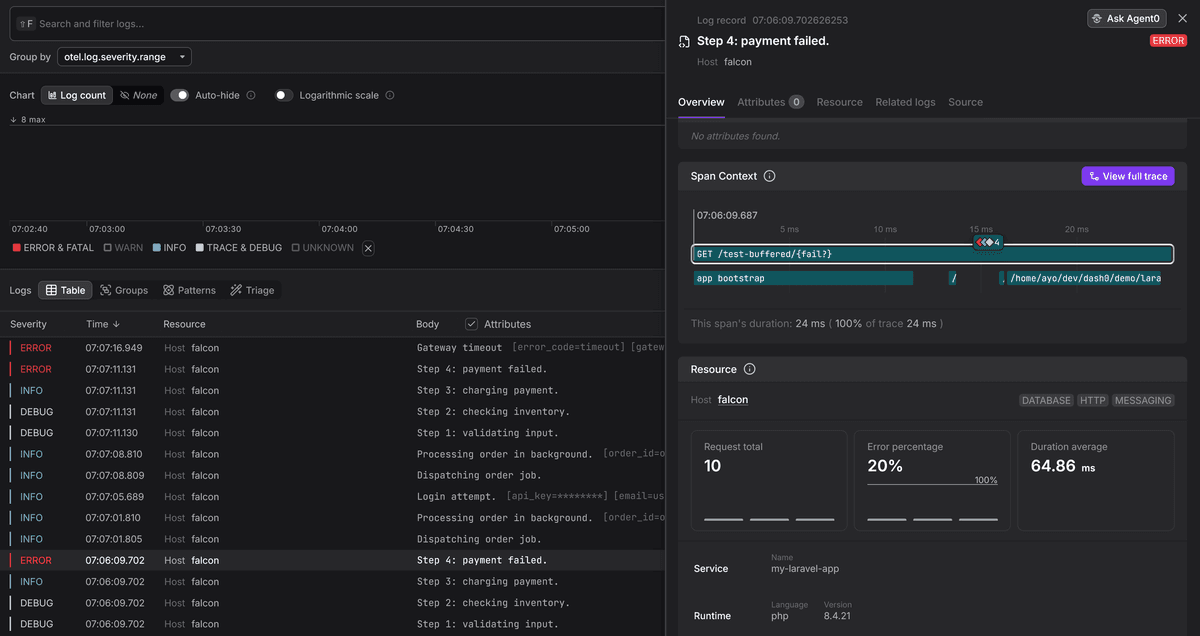Click the X button after the severity legend
The width and height of the screenshot is (1200, 636).
(368, 248)
